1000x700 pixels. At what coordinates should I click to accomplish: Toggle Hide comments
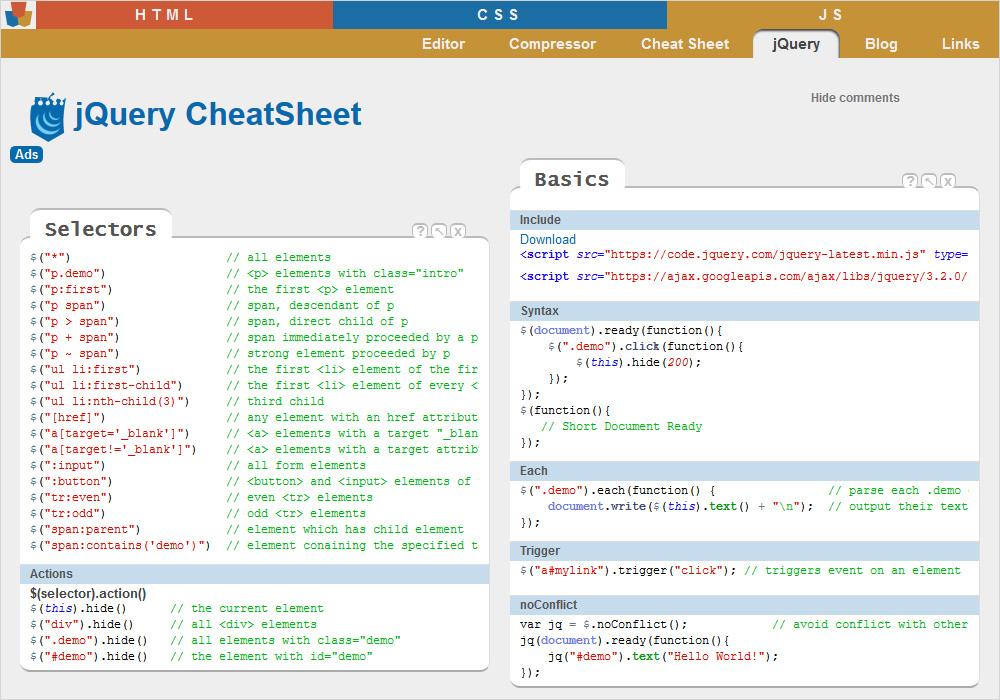click(855, 98)
